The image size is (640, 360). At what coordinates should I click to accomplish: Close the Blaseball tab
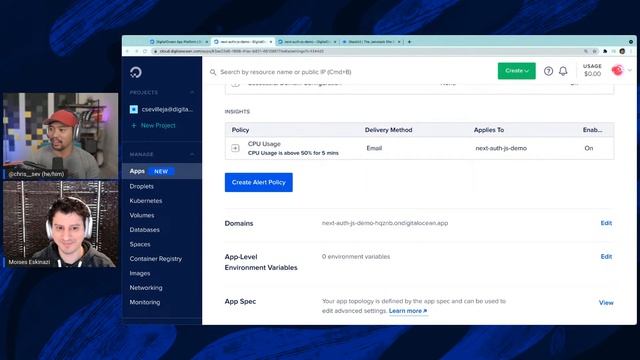click(399, 42)
